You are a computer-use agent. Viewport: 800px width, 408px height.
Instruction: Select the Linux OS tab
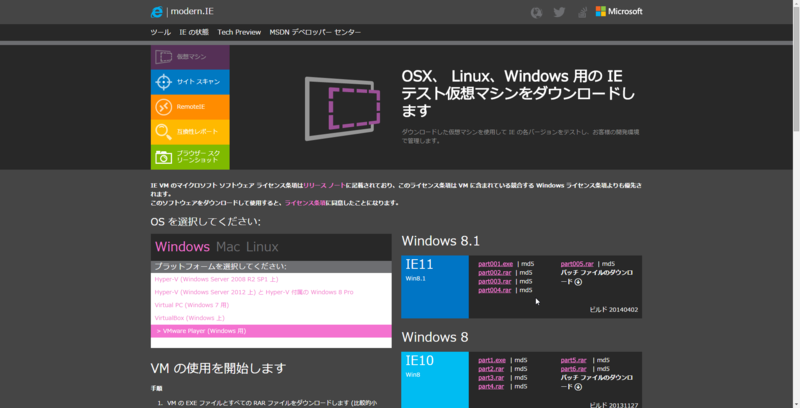pos(262,247)
